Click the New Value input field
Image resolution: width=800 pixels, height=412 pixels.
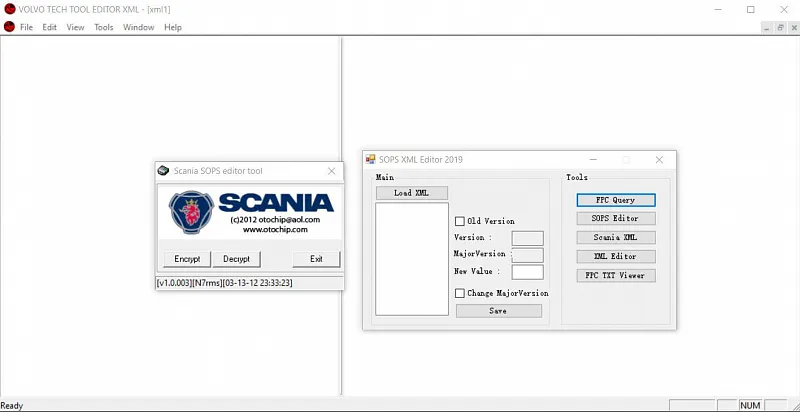[528, 272]
